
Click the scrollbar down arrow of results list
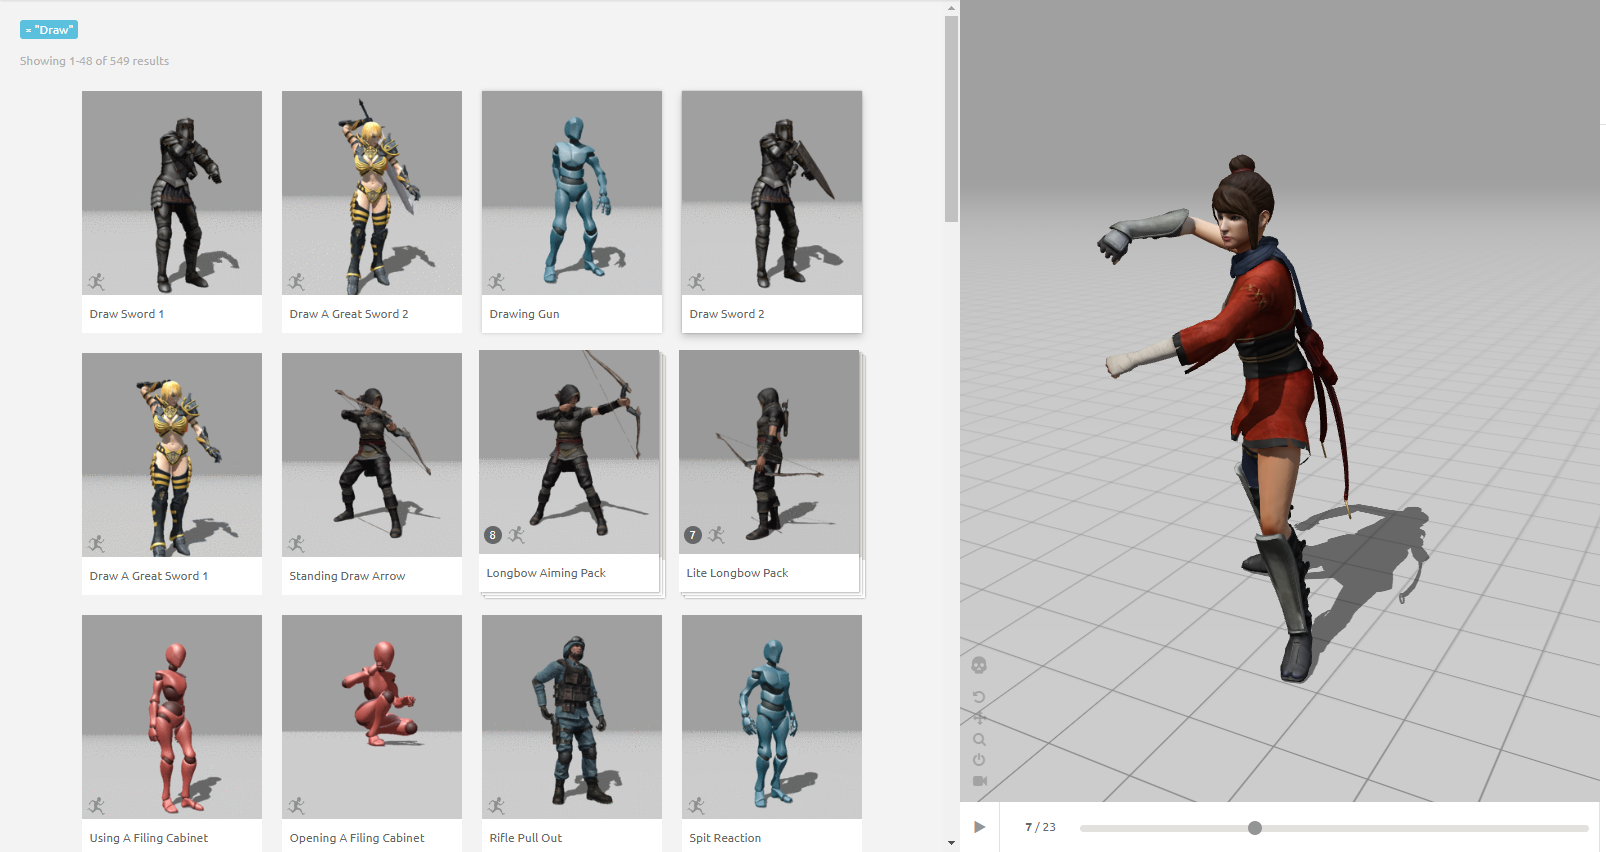point(951,843)
